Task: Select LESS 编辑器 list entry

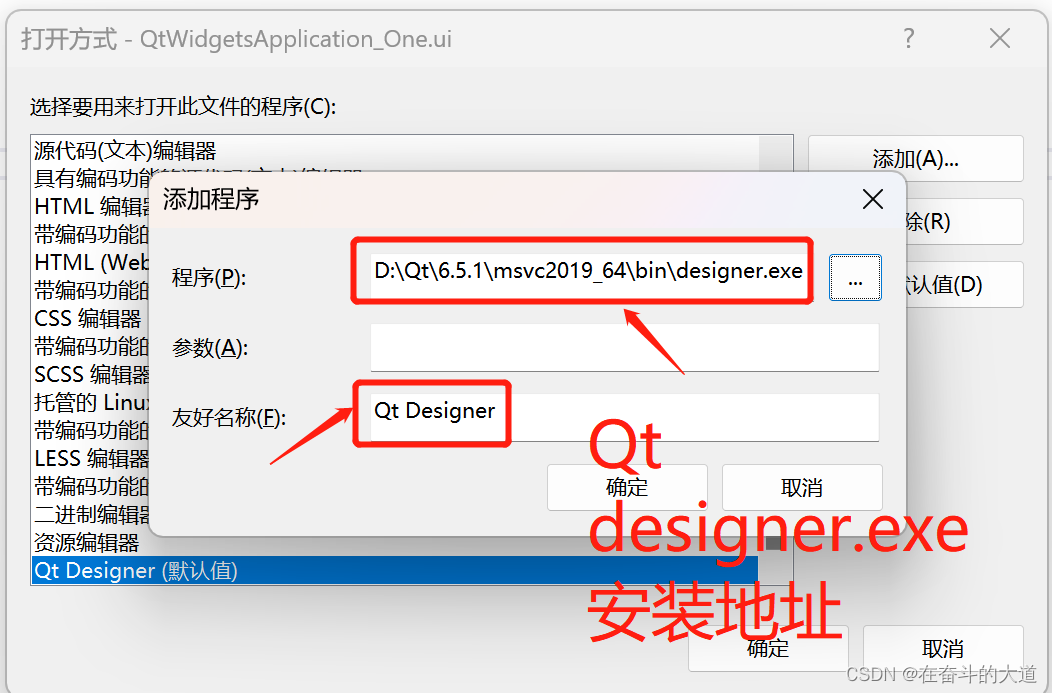Action: [91, 459]
